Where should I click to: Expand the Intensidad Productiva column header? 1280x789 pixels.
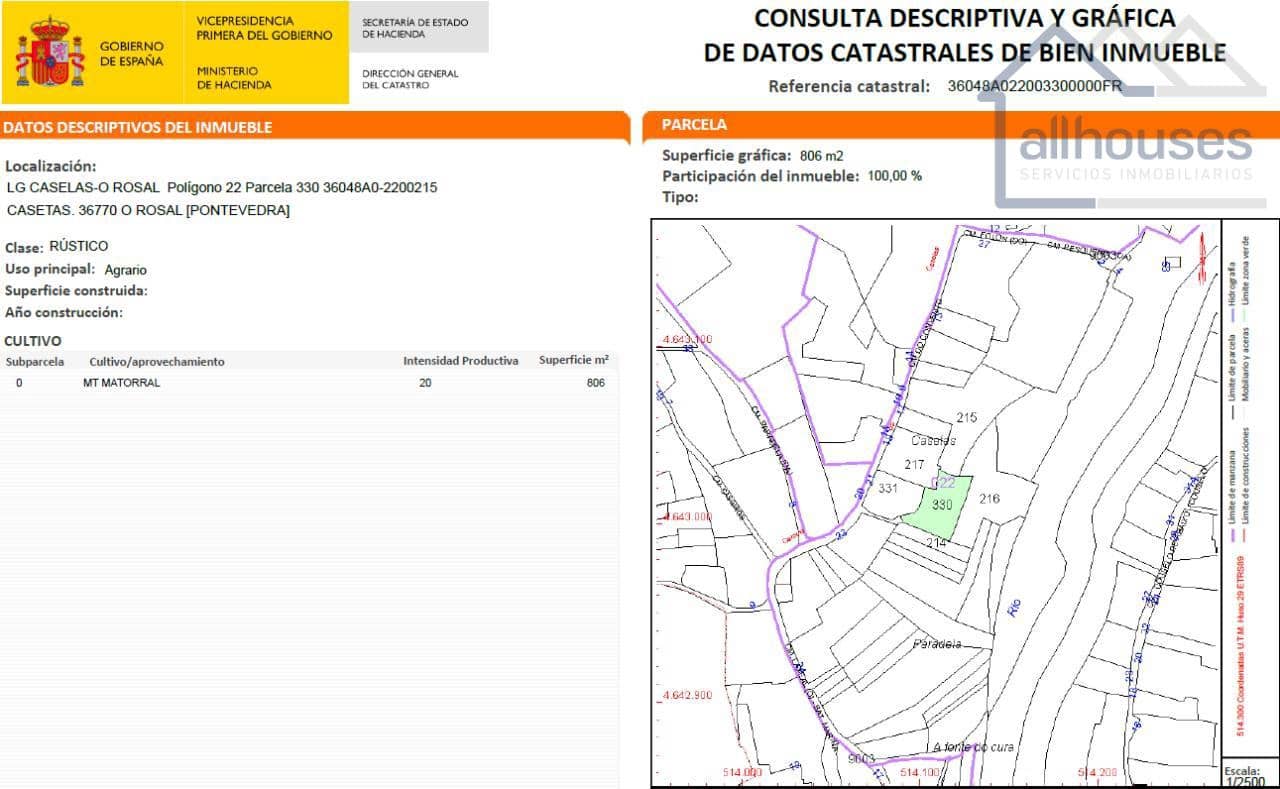[x=461, y=361]
